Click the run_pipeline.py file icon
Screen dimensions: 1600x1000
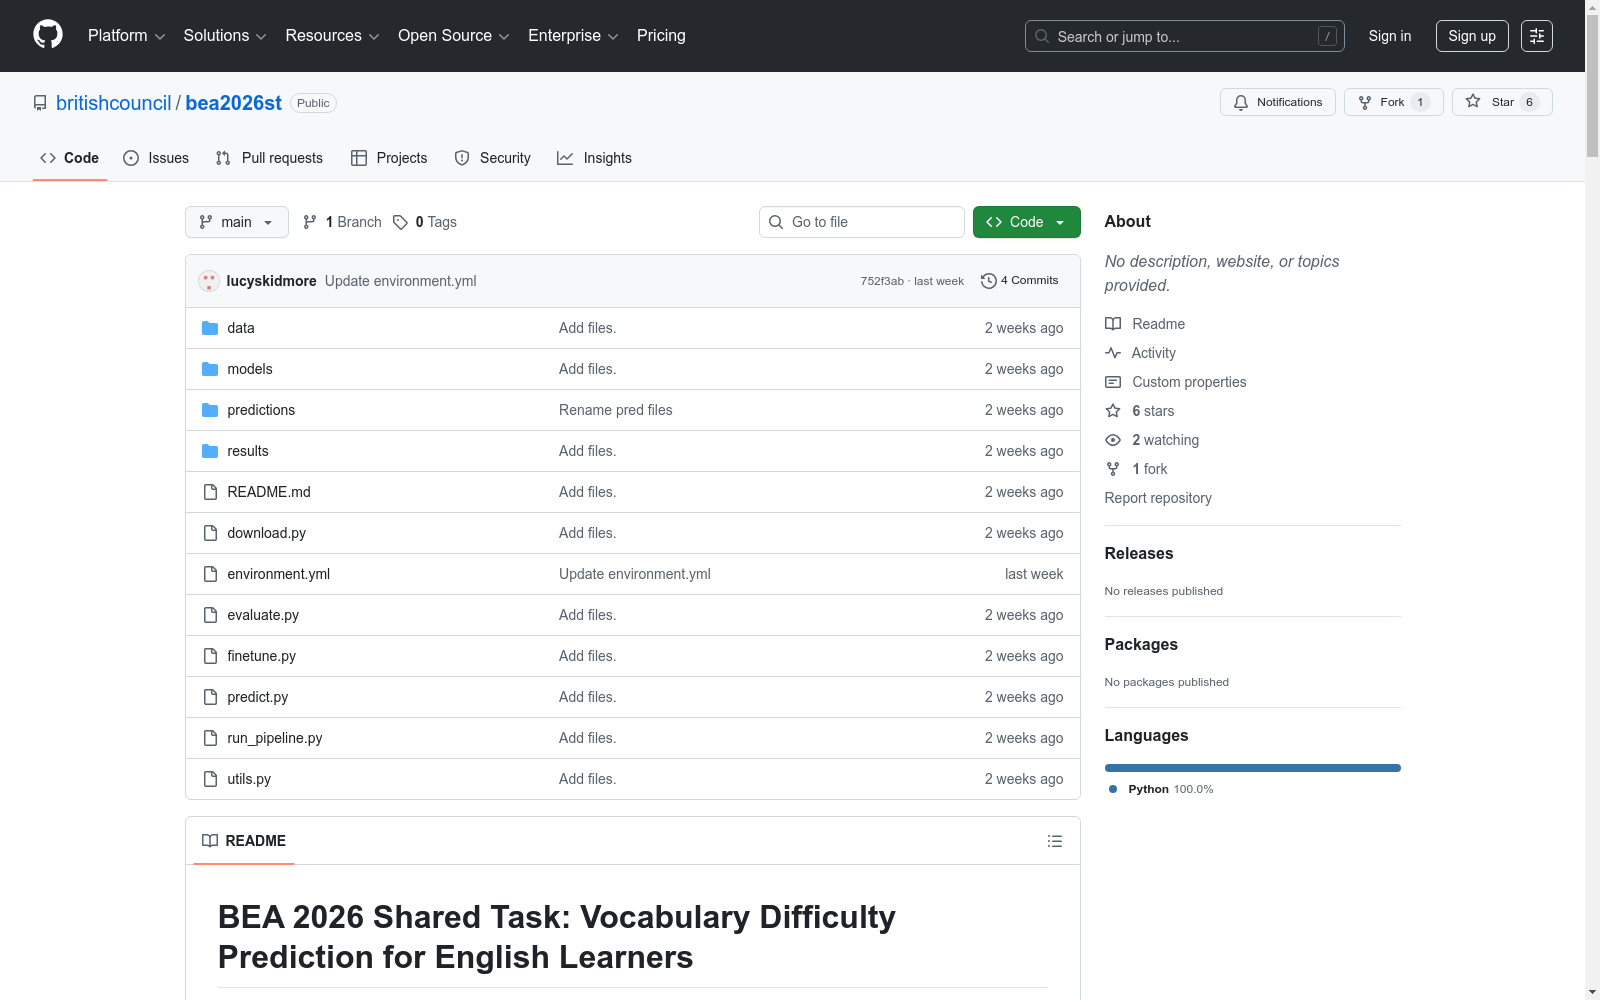coord(210,738)
